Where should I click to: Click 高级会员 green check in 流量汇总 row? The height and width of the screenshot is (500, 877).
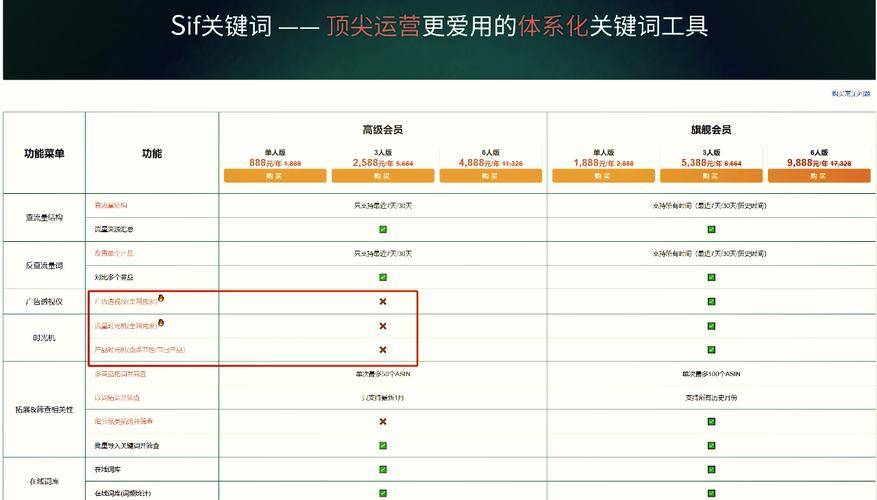(x=383, y=229)
